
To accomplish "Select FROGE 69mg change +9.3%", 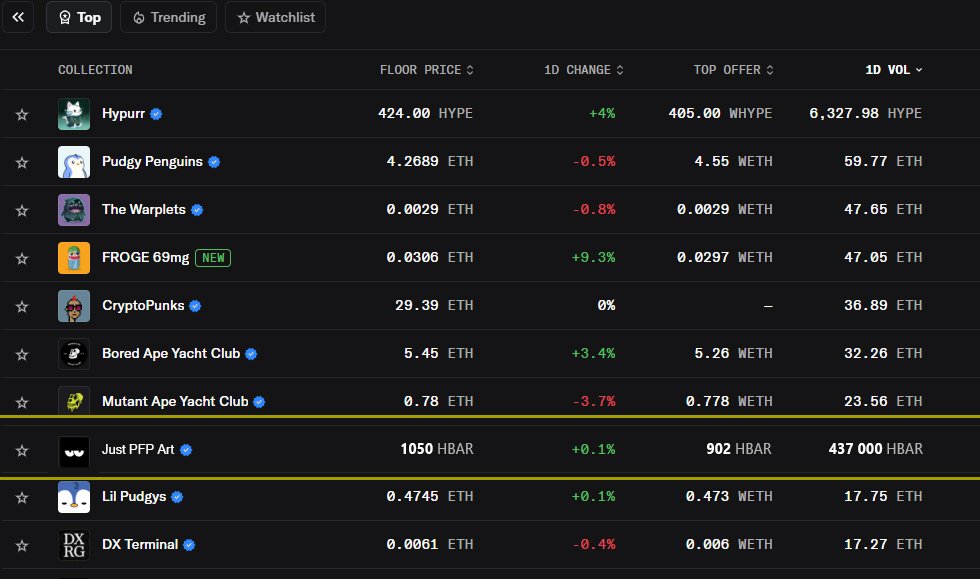I will [x=593, y=257].
